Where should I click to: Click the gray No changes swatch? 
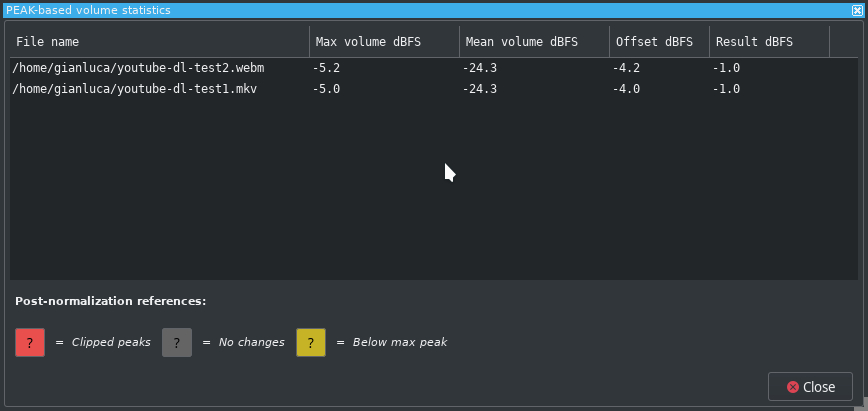(x=177, y=342)
